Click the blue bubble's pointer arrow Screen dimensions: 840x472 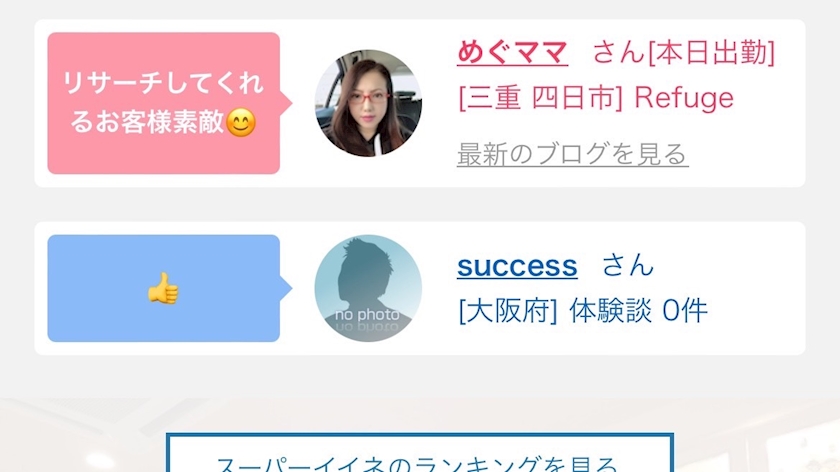[x=286, y=288]
